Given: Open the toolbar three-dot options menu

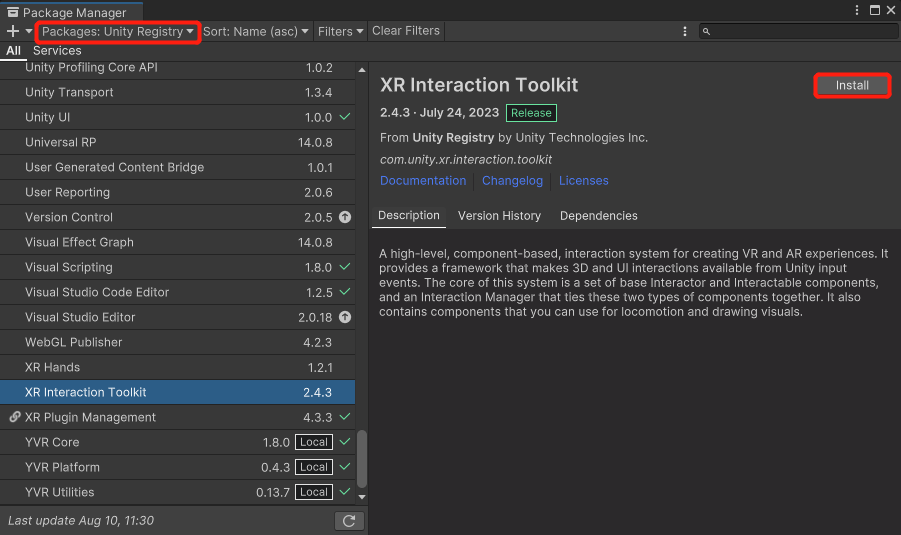Looking at the screenshot, I should point(684,32).
